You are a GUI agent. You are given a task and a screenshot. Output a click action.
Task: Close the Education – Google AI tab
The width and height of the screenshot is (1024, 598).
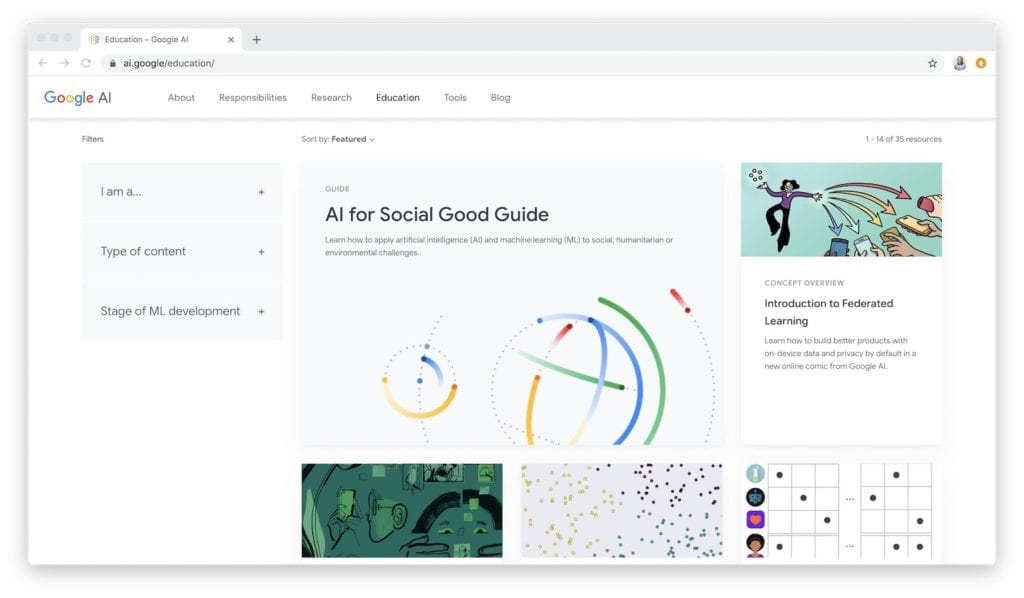(x=231, y=40)
